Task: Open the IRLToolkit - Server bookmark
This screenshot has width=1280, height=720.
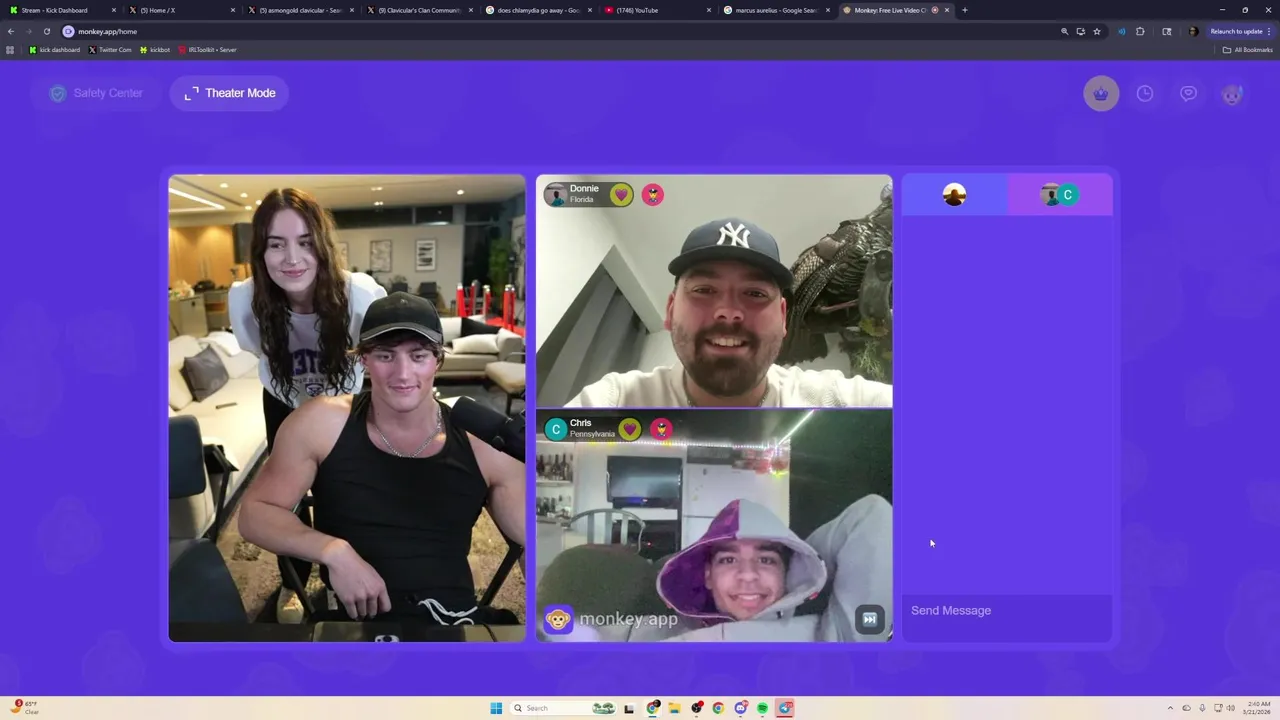Action: [x=207, y=49]
